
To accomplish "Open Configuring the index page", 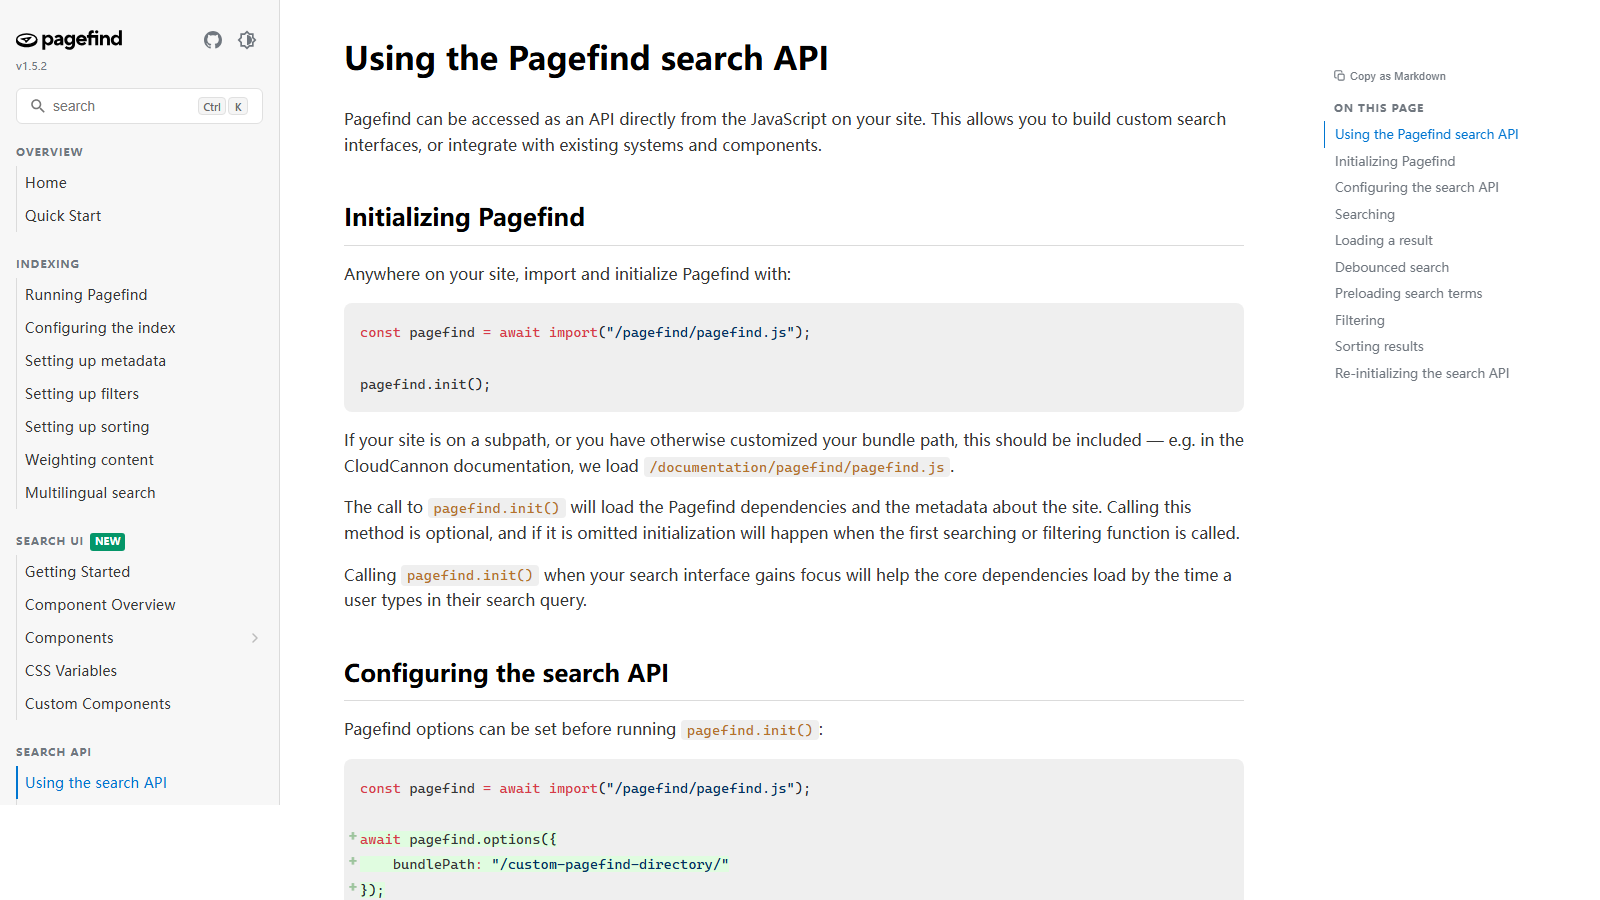I will pyautogui.click(x=100, y=328).
